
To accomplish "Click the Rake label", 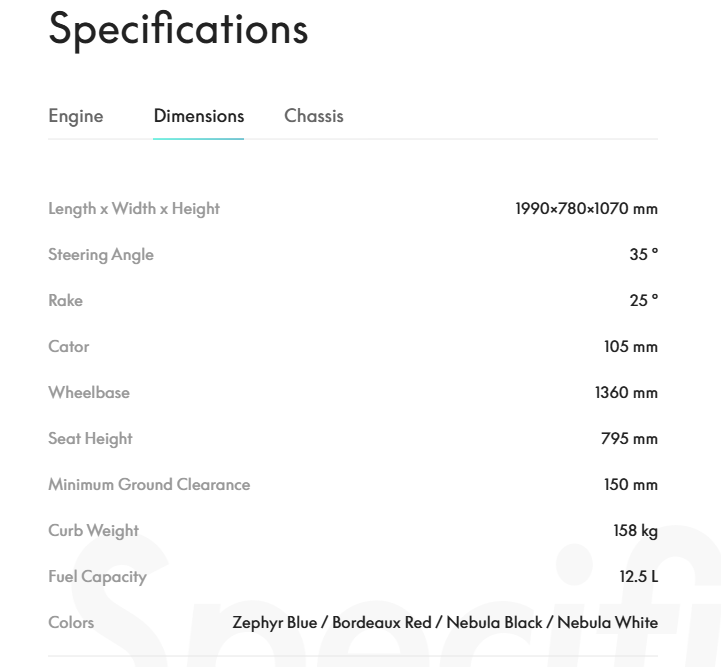I will [66, 301].
